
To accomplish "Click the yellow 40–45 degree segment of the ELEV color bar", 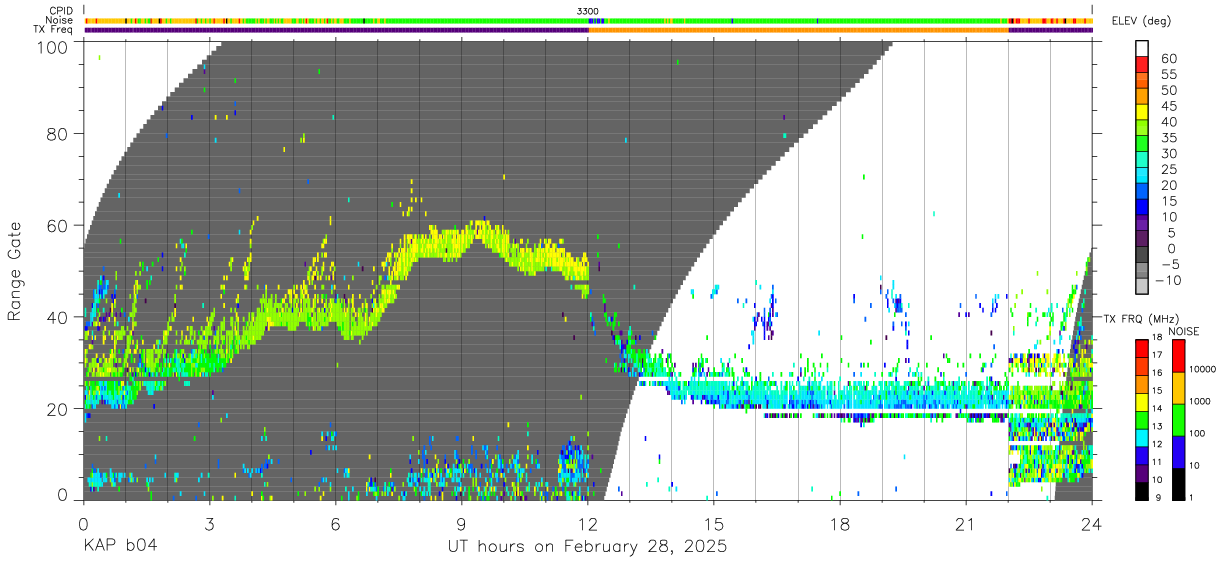I will point(1142,113).
